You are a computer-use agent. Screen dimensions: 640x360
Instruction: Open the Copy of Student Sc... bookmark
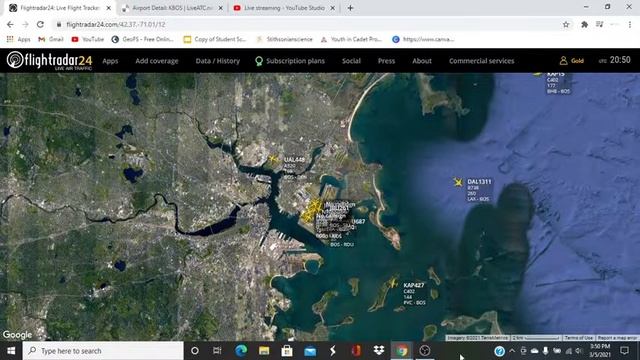tap(215, 39)
